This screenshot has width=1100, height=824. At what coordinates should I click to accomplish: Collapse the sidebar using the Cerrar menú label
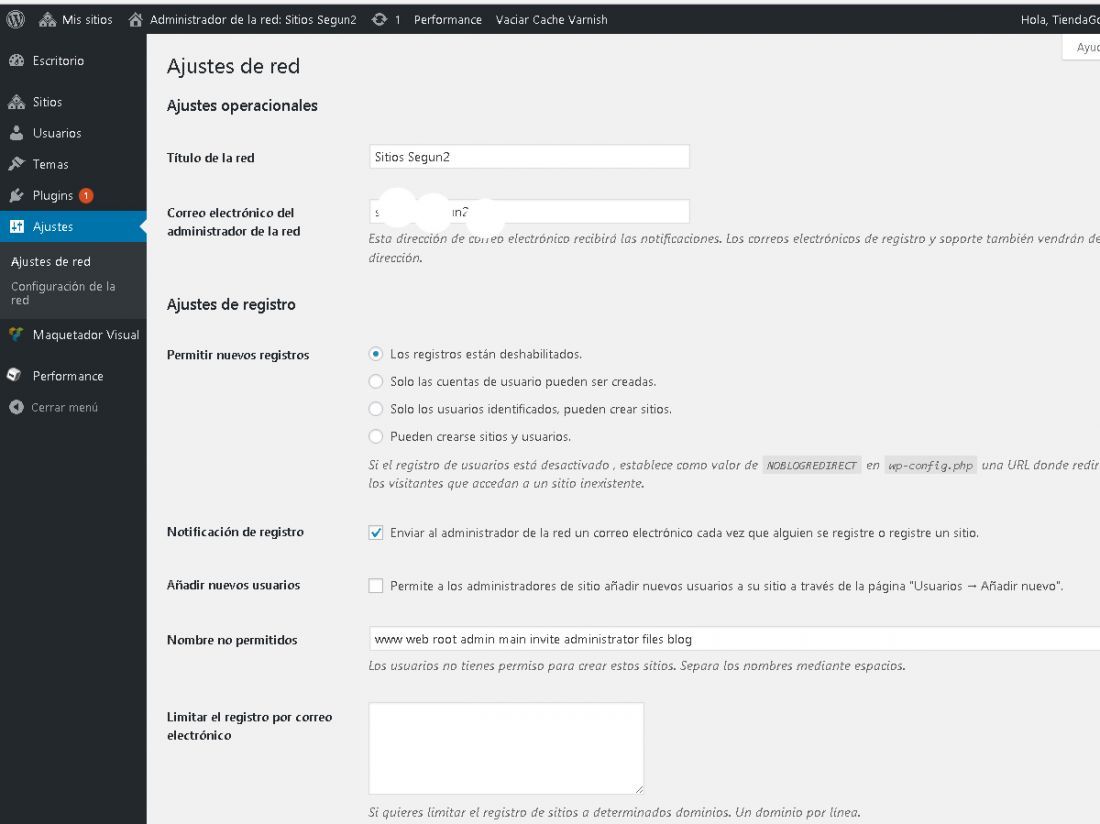point(65,407)
